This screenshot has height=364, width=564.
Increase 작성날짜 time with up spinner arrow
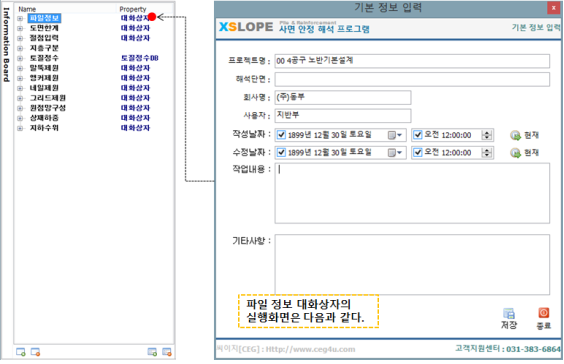coord(487,133)
